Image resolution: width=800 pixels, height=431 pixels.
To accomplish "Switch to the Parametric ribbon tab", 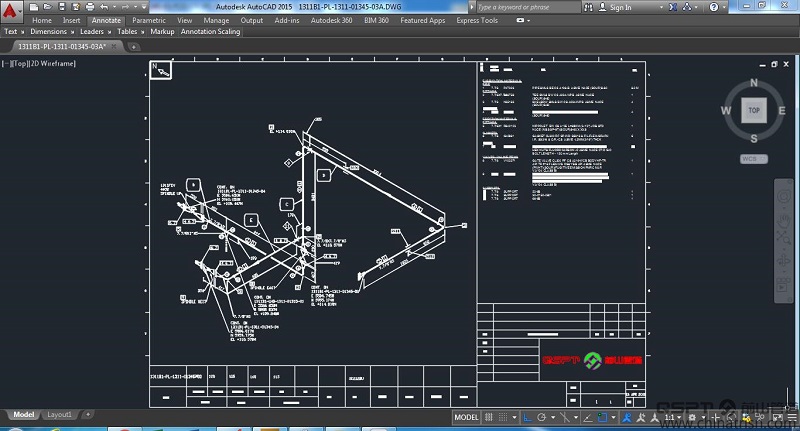I will (x=149, y=20).
